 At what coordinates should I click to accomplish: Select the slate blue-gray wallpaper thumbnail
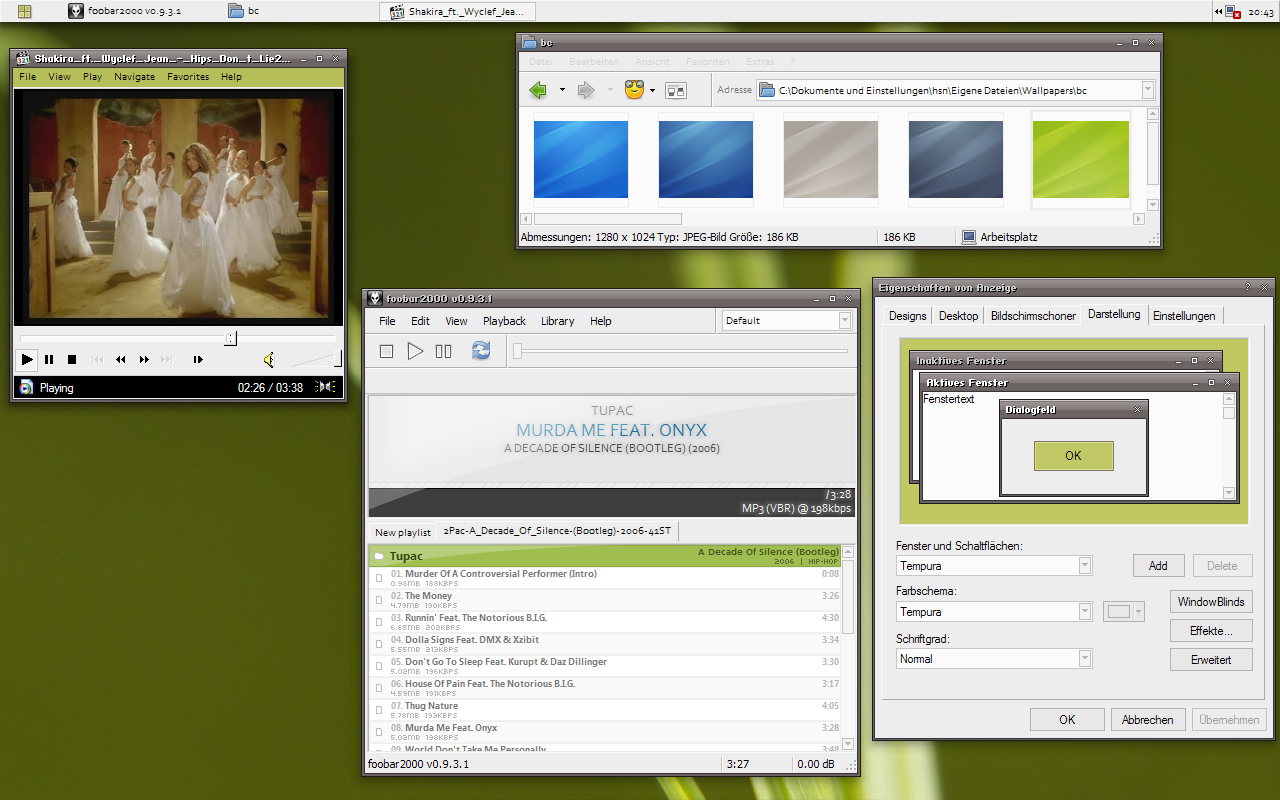pos(956,159)
